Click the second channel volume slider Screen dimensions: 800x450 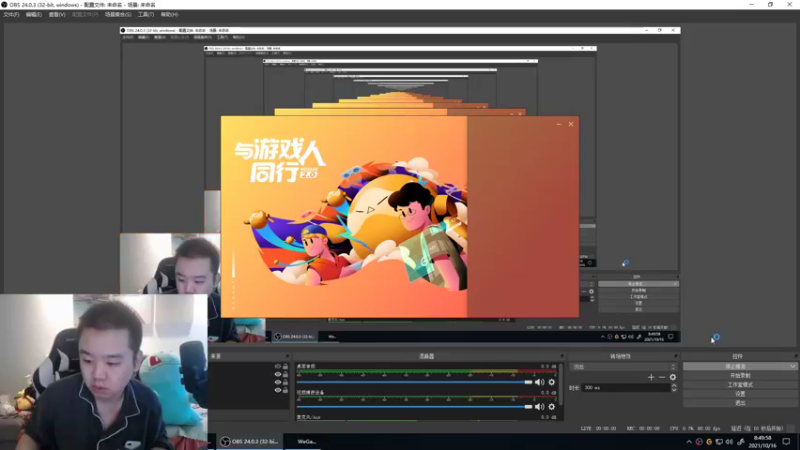(x=414, y=407)
